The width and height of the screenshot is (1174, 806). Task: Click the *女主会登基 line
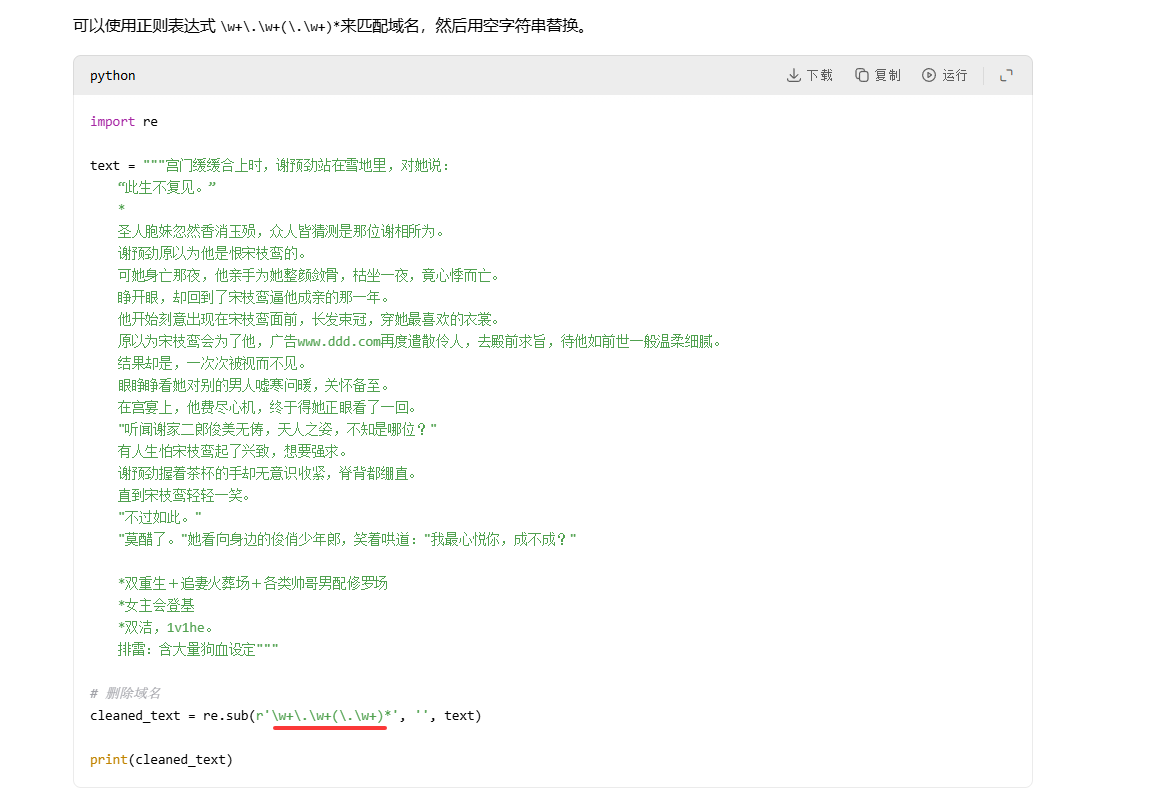click(156, 605)
